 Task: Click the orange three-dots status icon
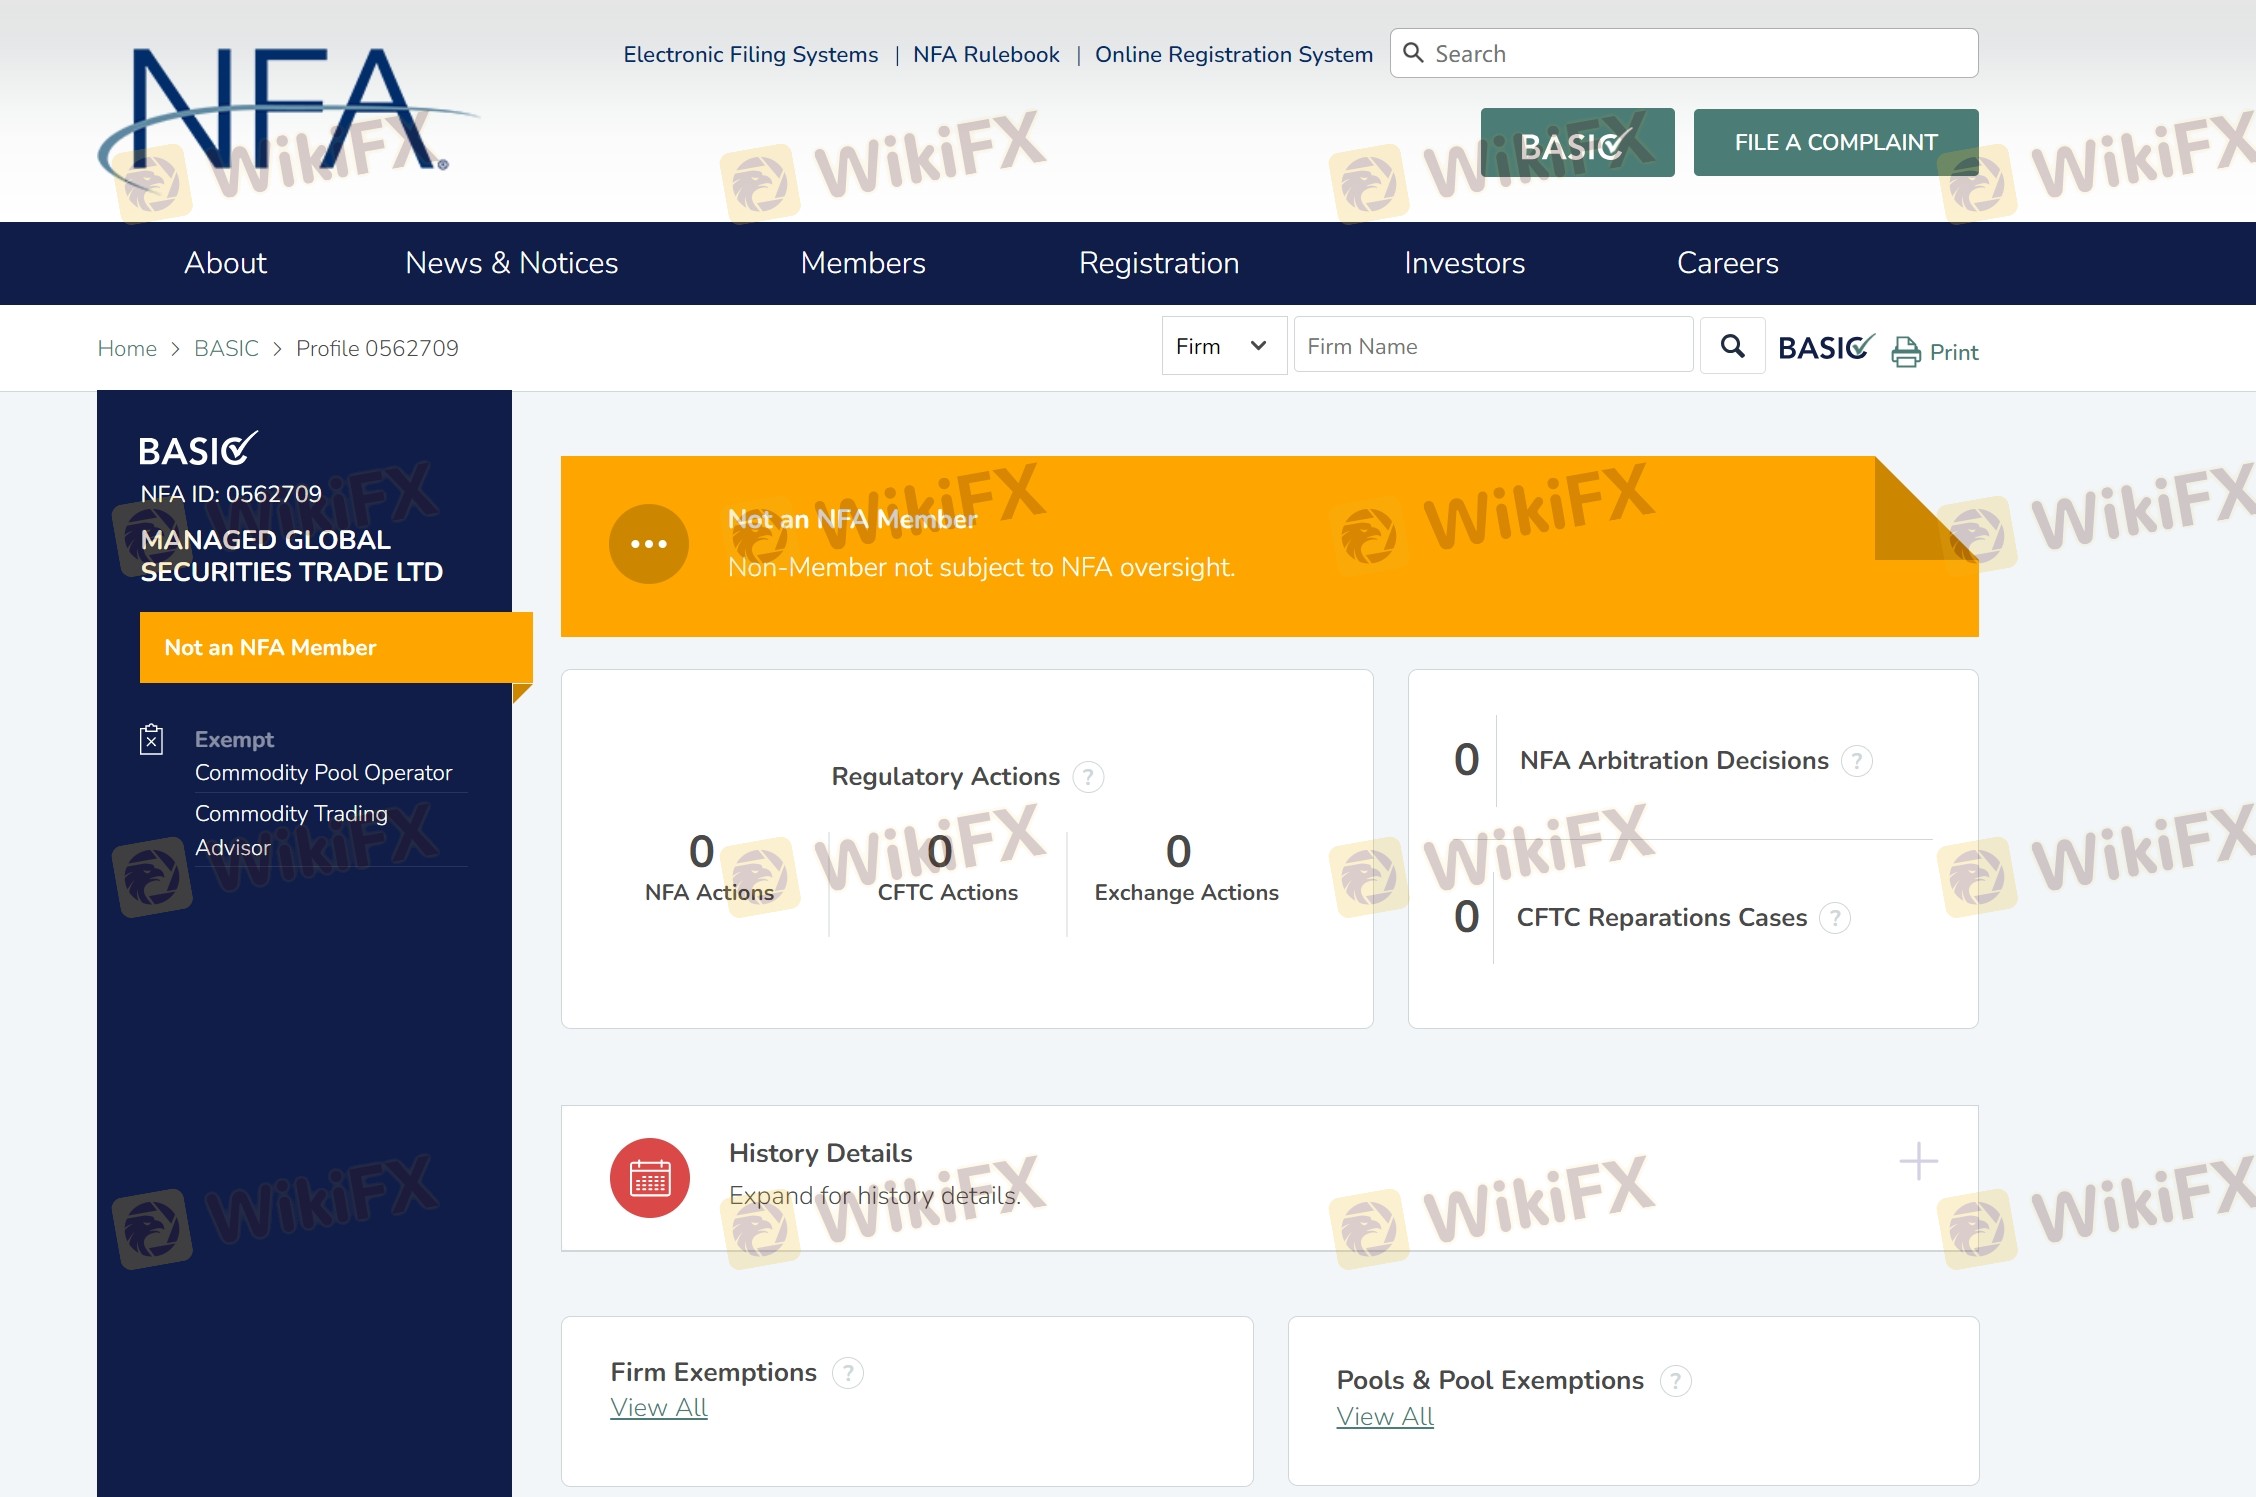tap(649, 544)
